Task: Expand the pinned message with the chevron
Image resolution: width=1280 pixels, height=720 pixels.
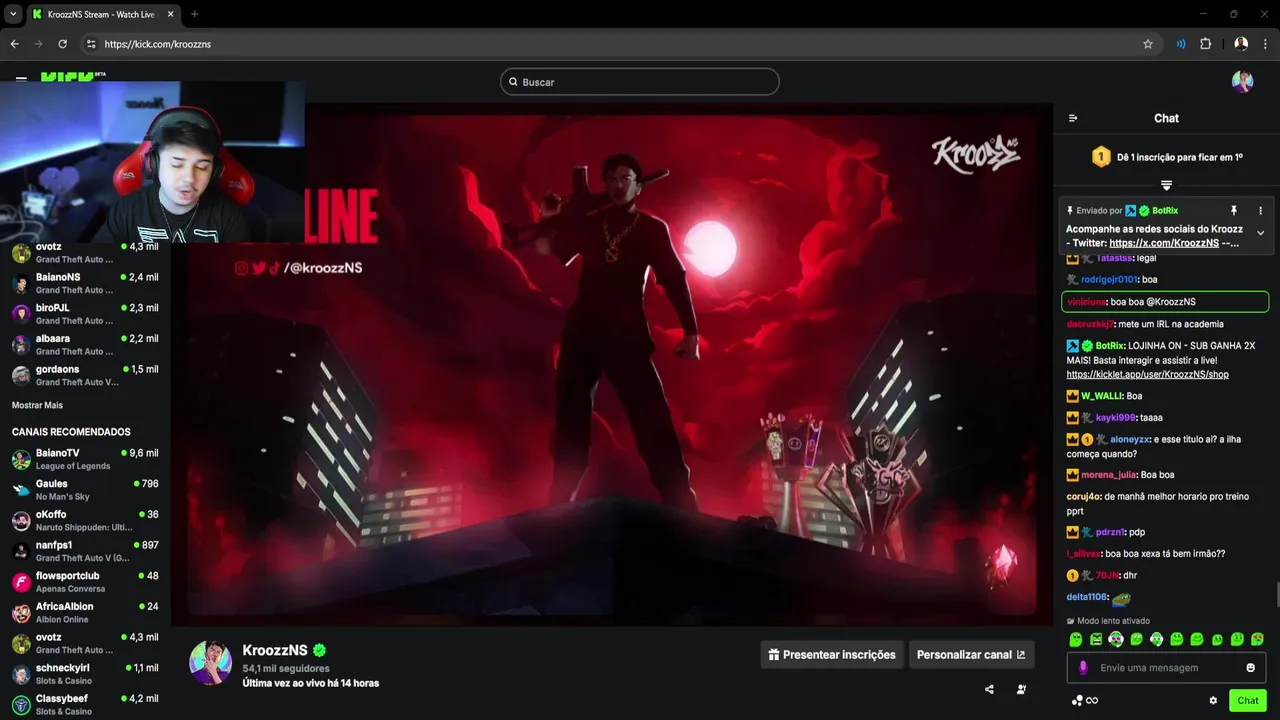Action: (1260, 233)
